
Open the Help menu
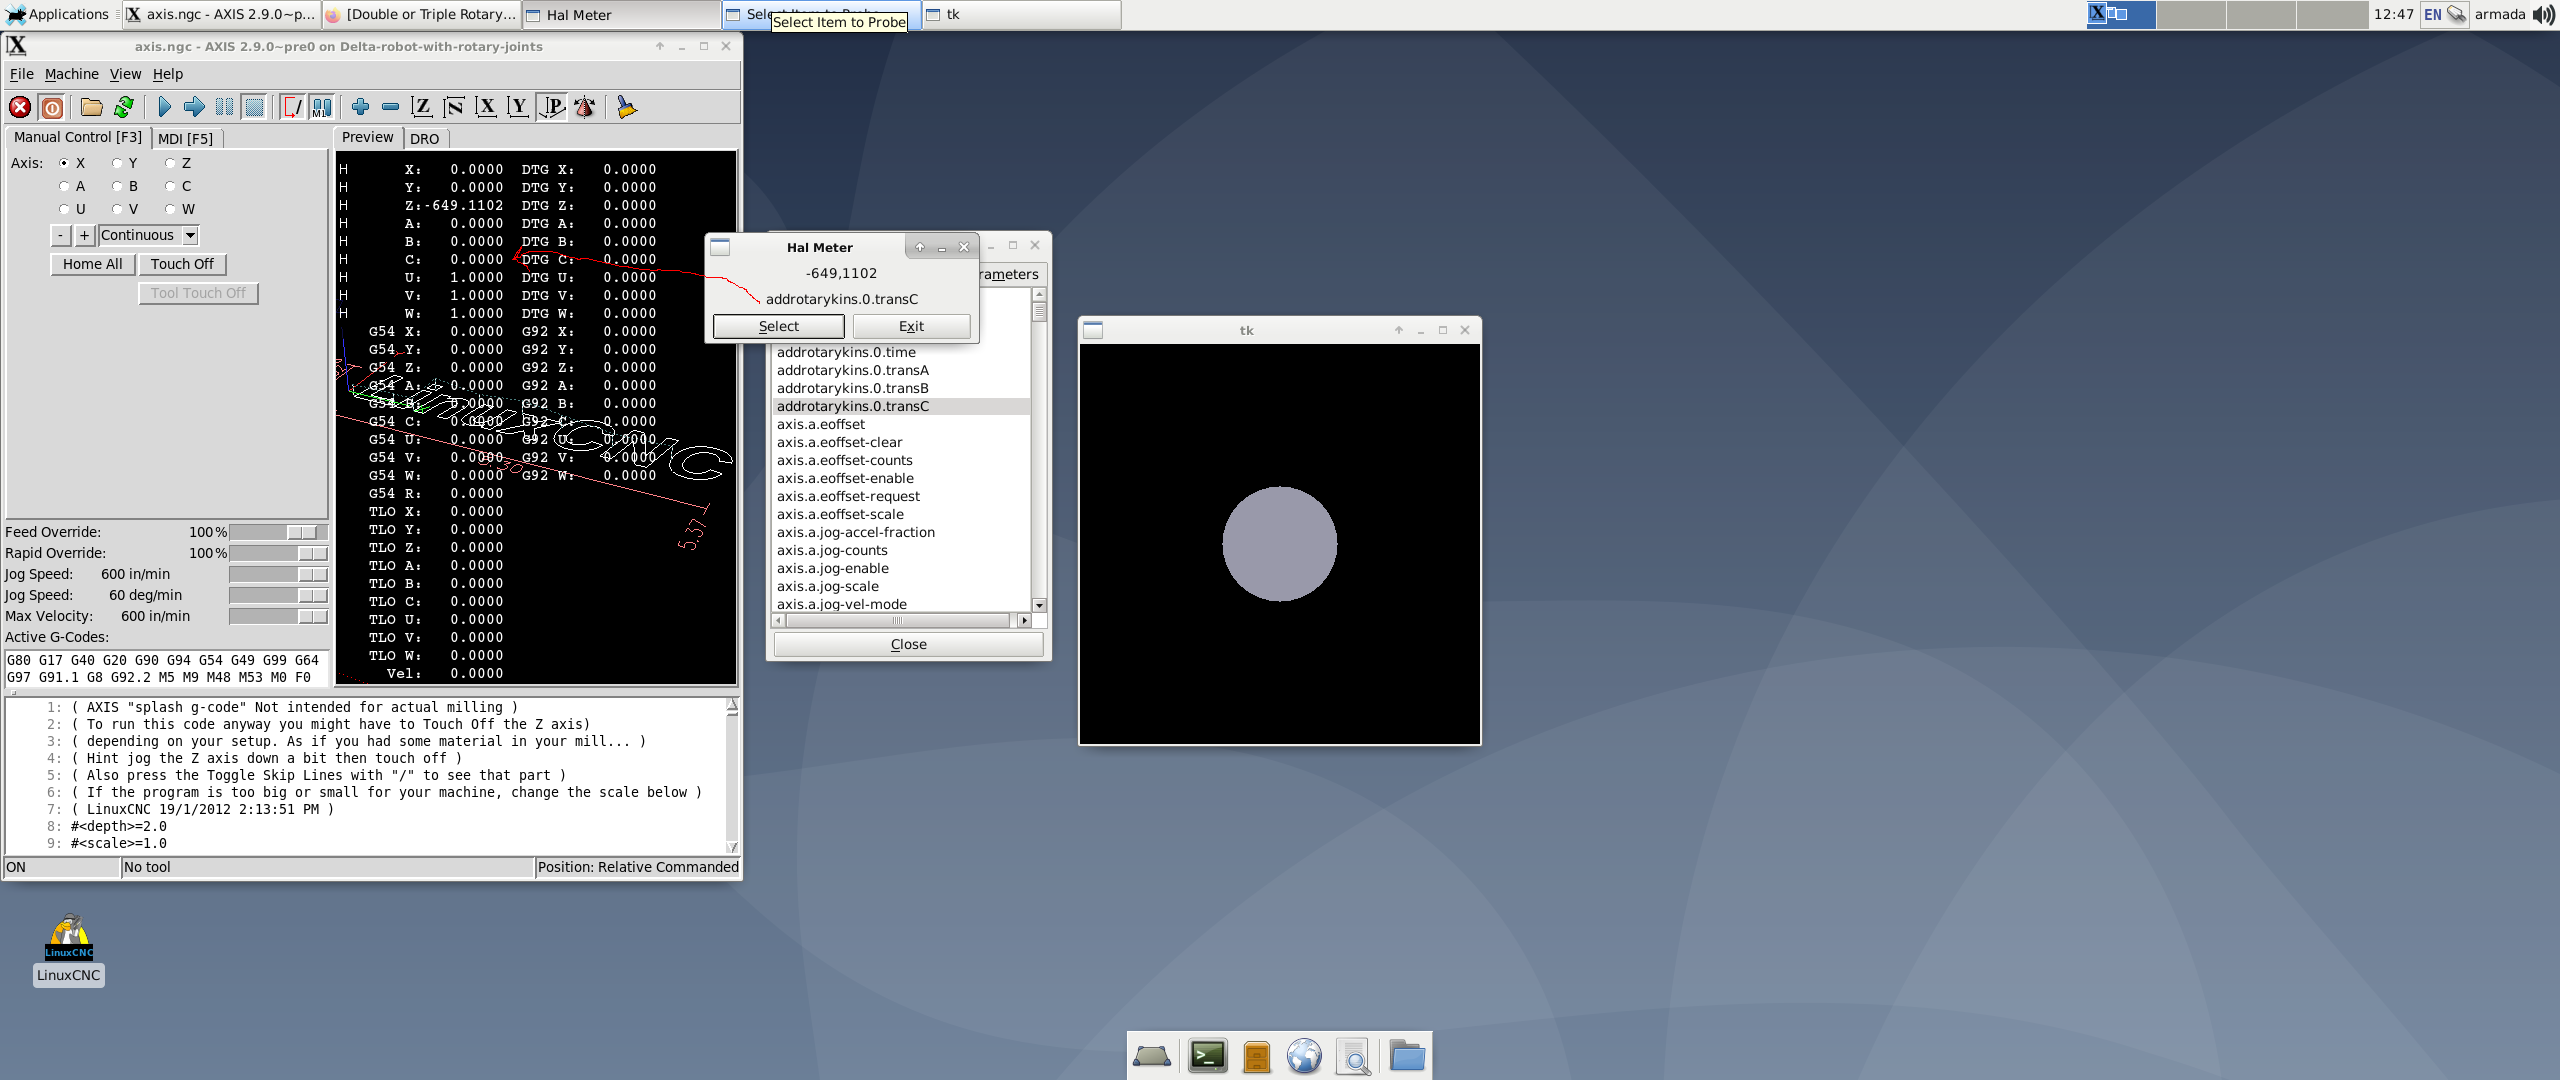[168, 74]
